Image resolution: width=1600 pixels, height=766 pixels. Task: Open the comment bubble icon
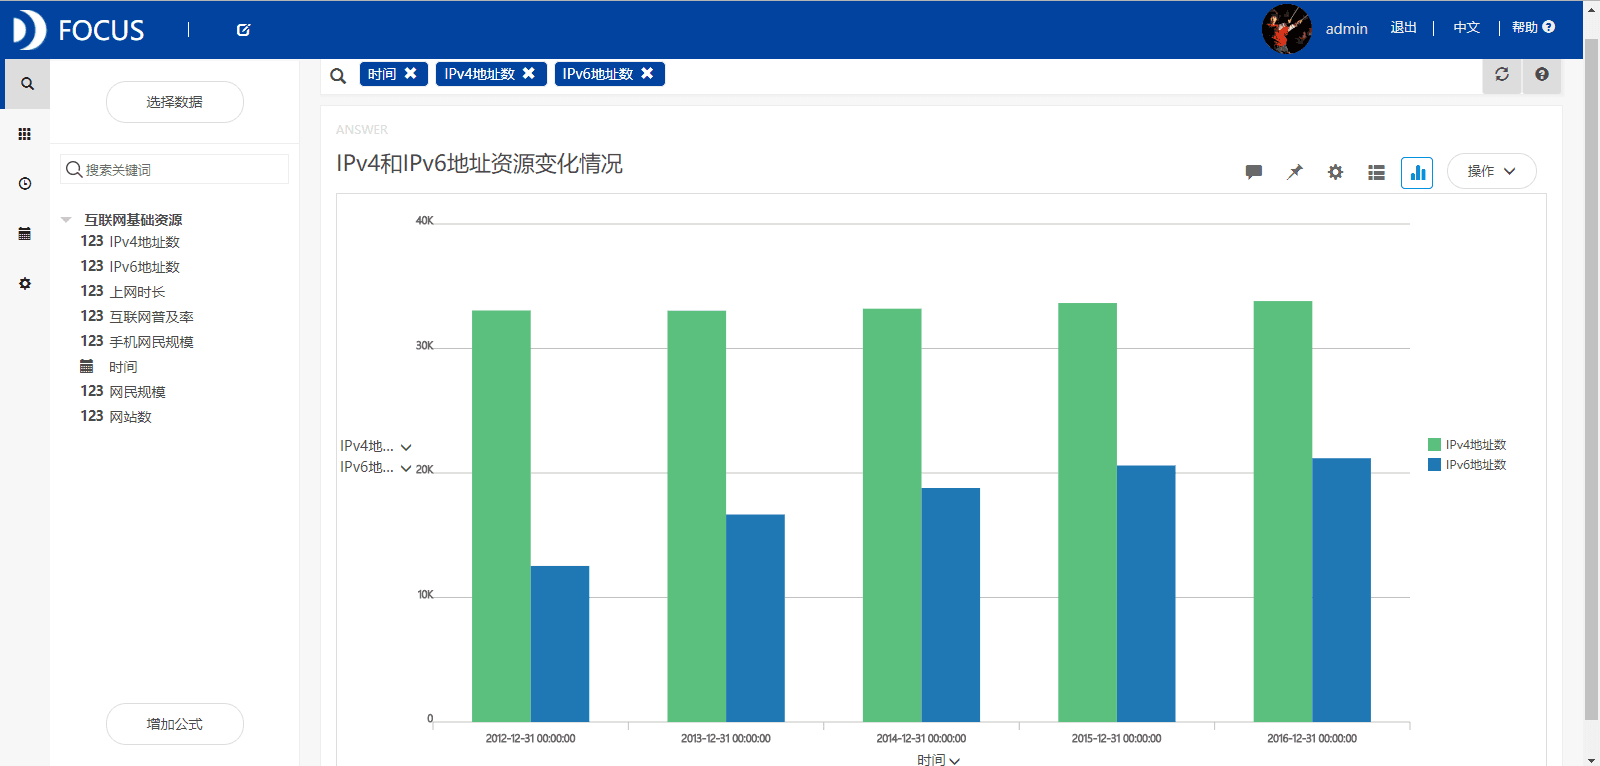tap(1254, 172)
